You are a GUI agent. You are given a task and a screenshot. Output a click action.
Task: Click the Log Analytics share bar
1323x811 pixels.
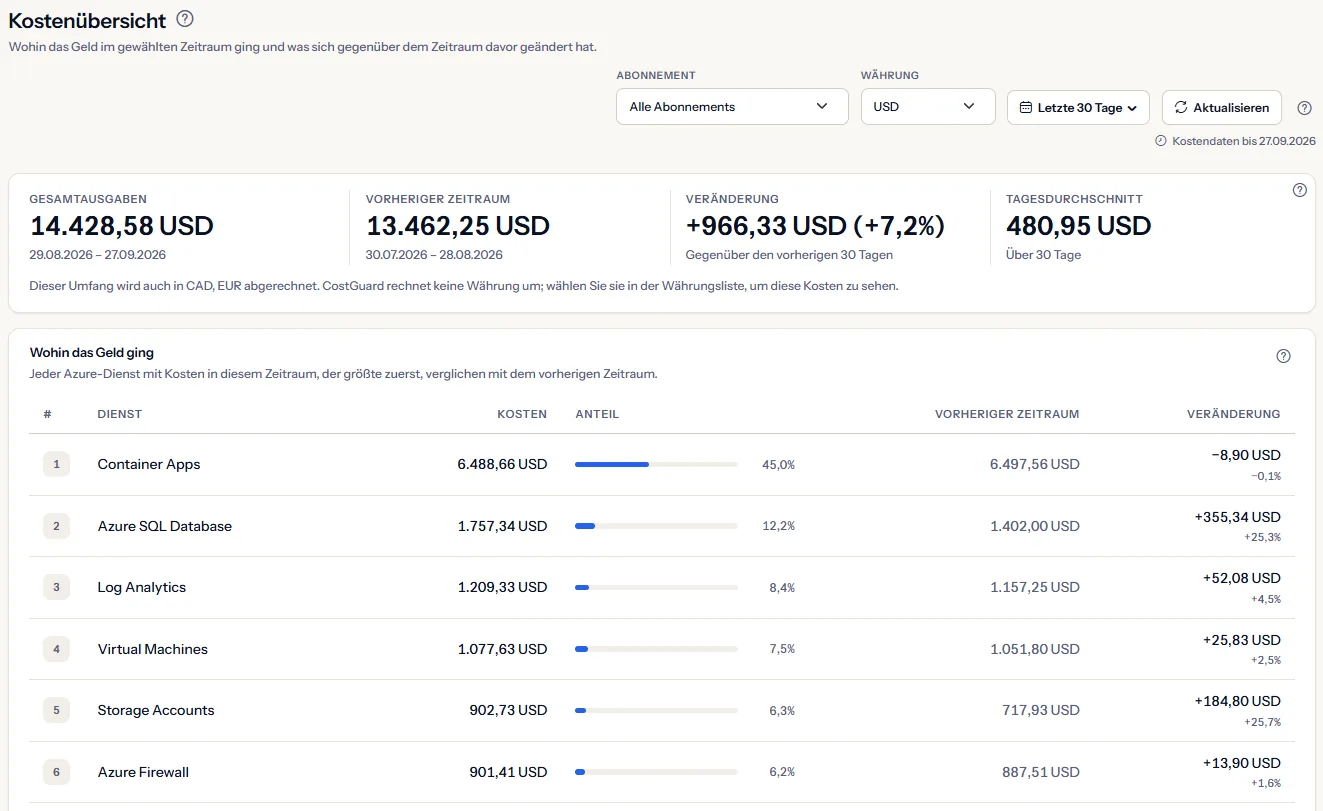656,587
